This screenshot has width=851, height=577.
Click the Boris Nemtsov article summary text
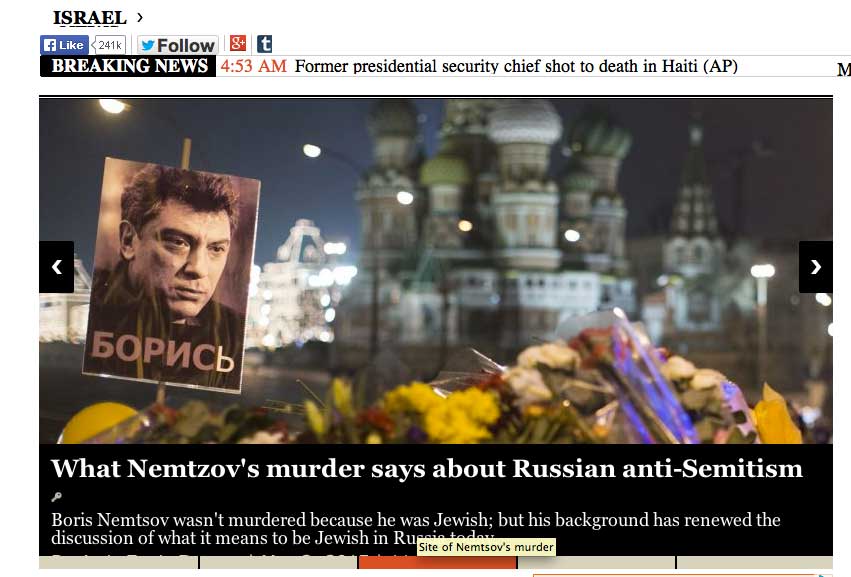pyautogui.click(x=416, y=529)
